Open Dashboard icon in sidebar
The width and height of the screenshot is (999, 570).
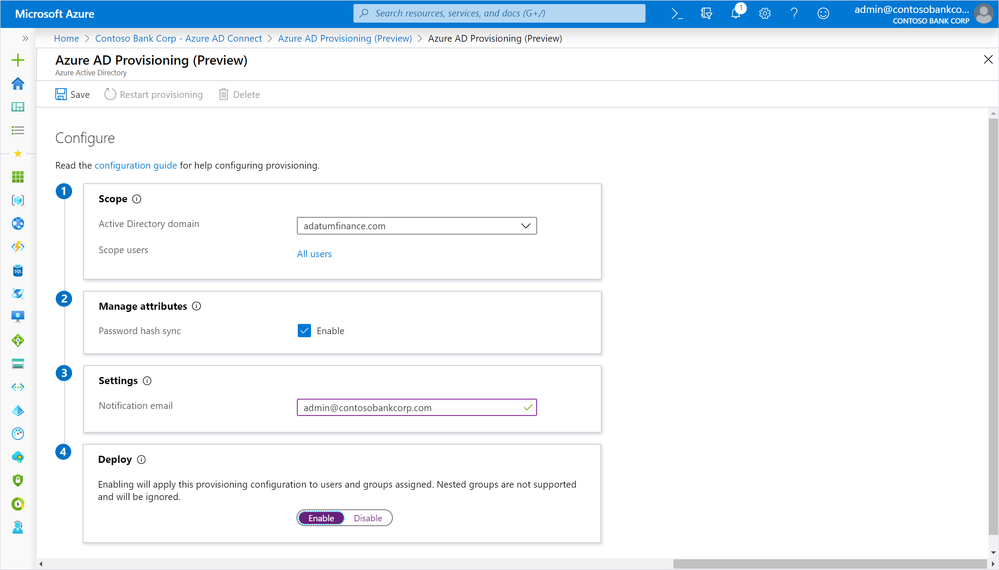[x=18, y=106]
